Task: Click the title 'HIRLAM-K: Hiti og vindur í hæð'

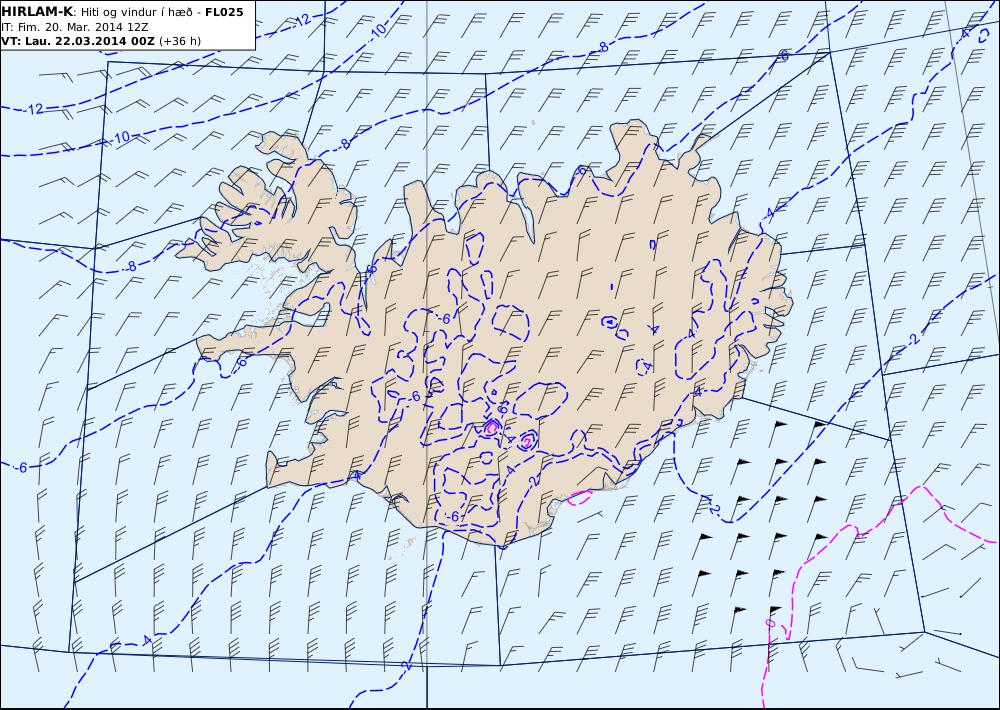Action: coord(97,12)
